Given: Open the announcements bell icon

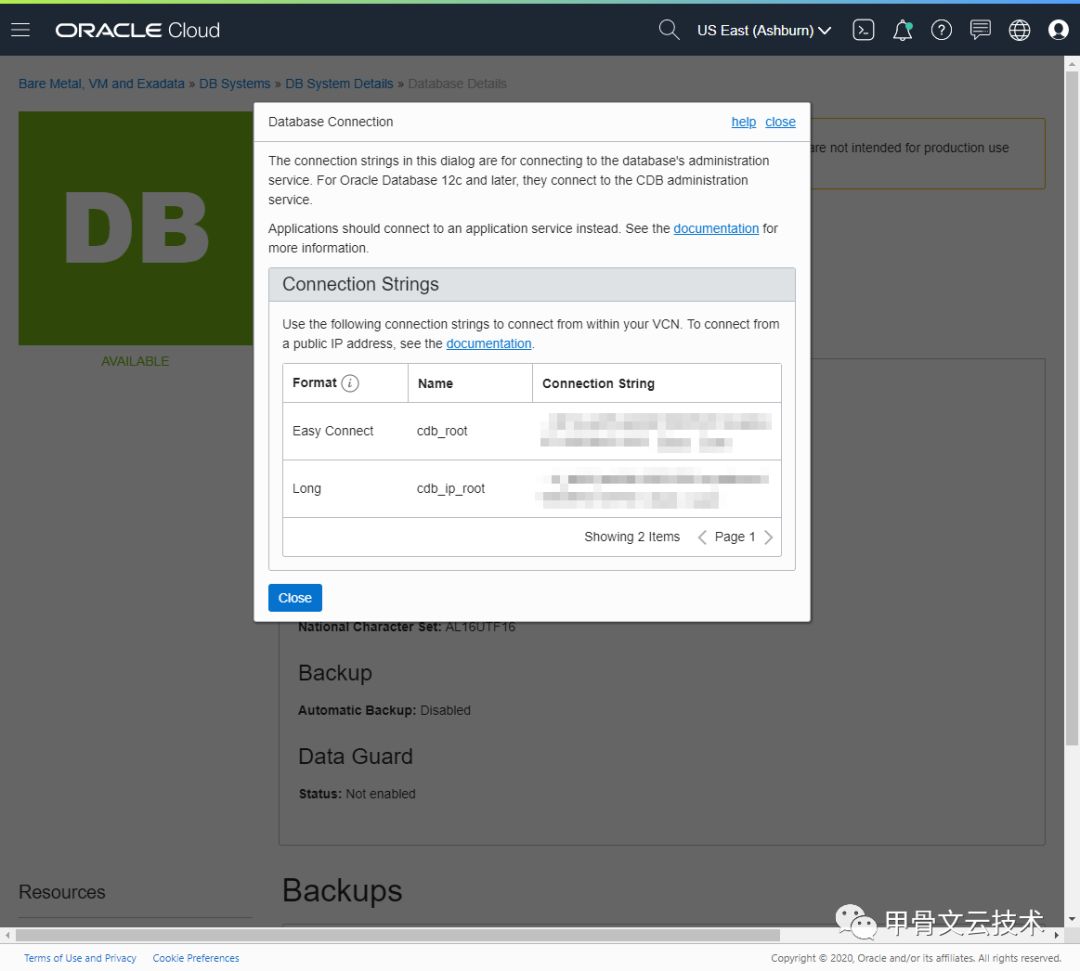Looking at the screenshot, I should (902, 30).
